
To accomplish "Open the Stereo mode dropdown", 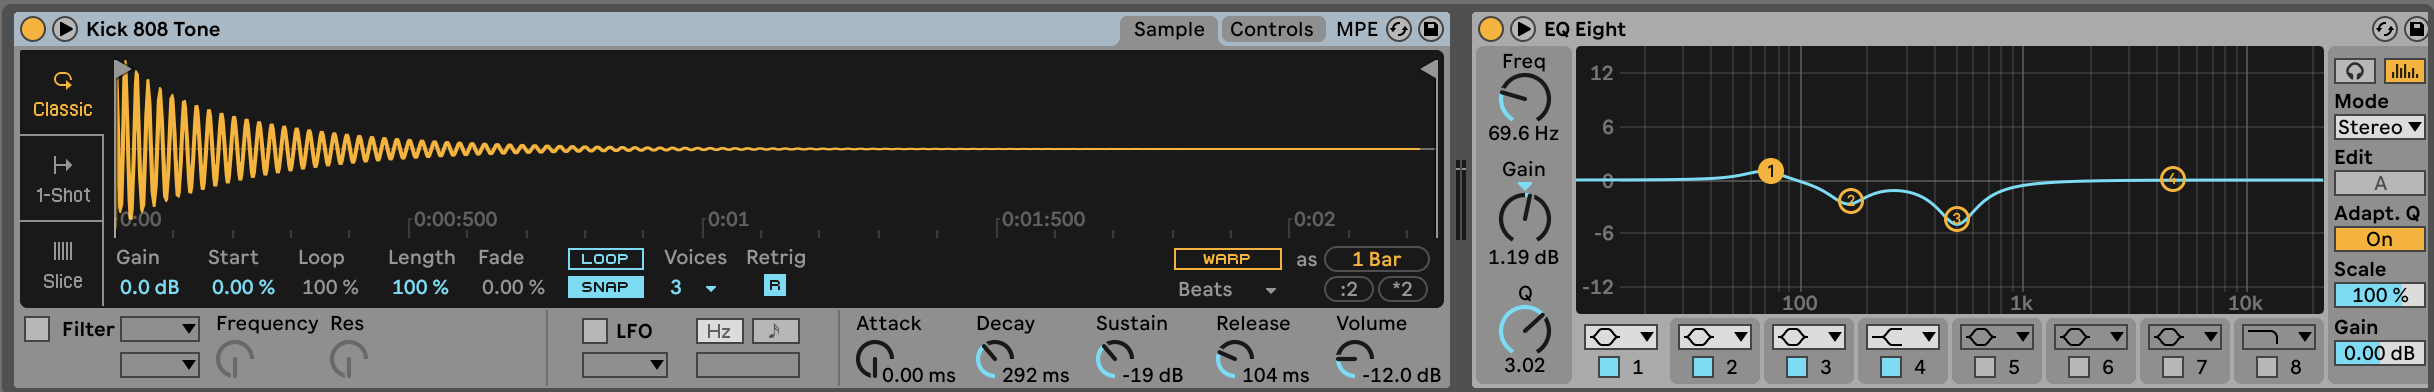I will tap(2379, 127).
